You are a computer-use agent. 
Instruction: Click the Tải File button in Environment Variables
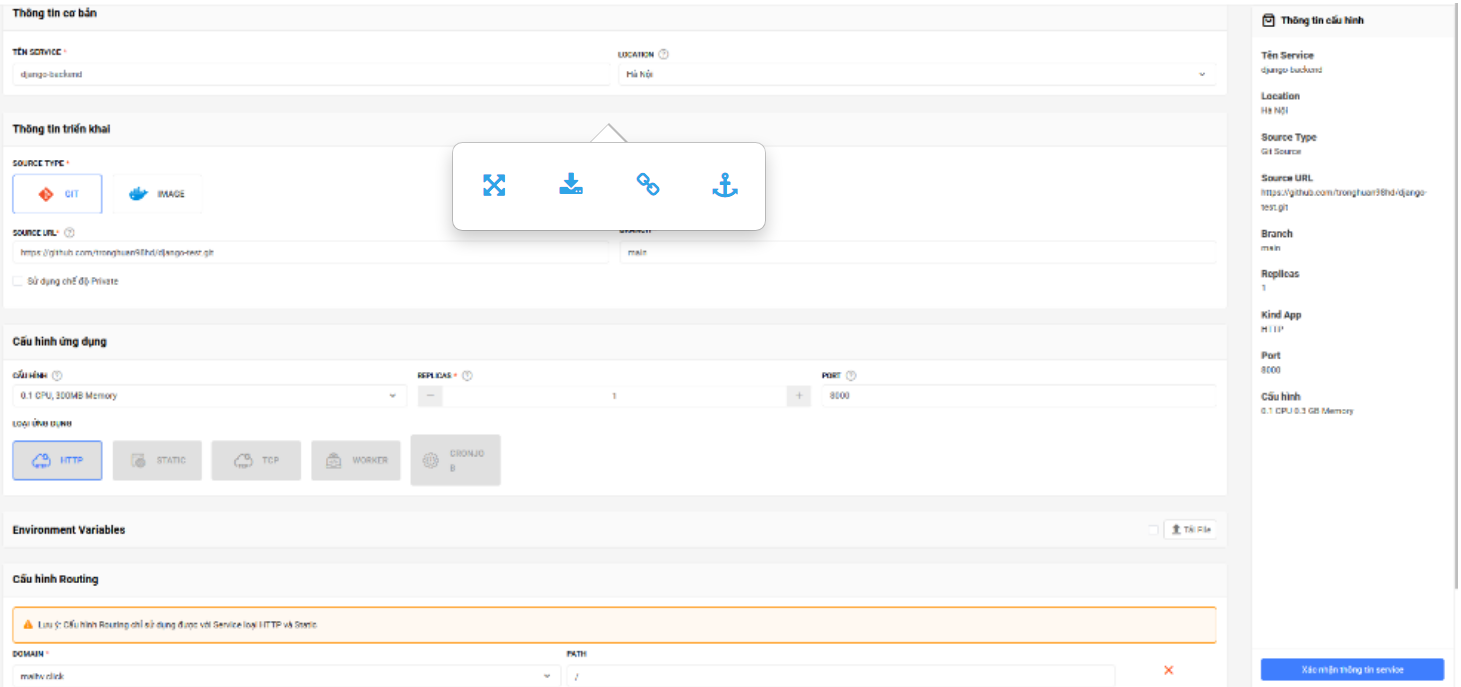click(x=1192, y=529)
